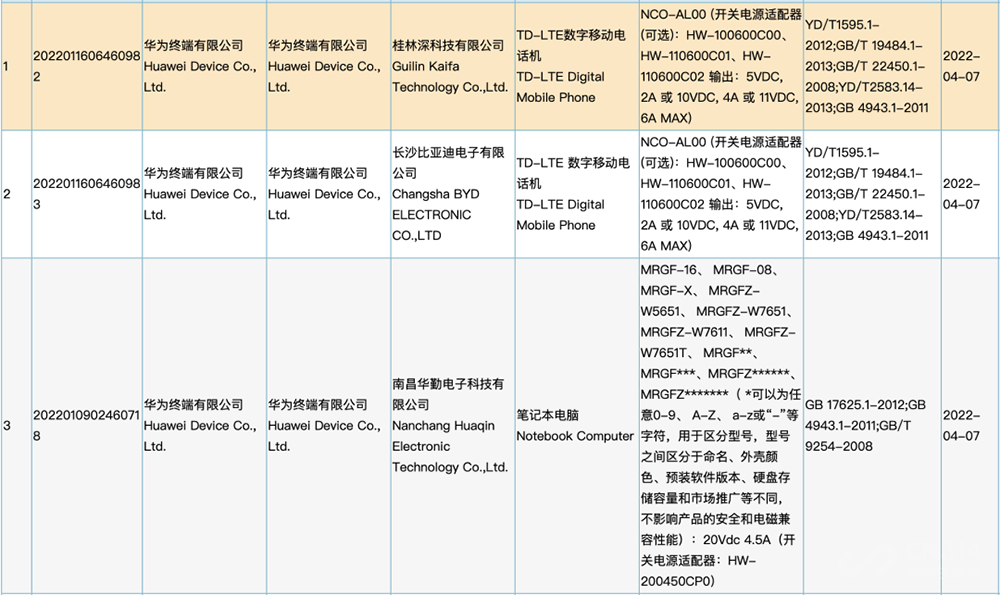Click row index number 3
1000x595 pixels.
tap(6, 425)
